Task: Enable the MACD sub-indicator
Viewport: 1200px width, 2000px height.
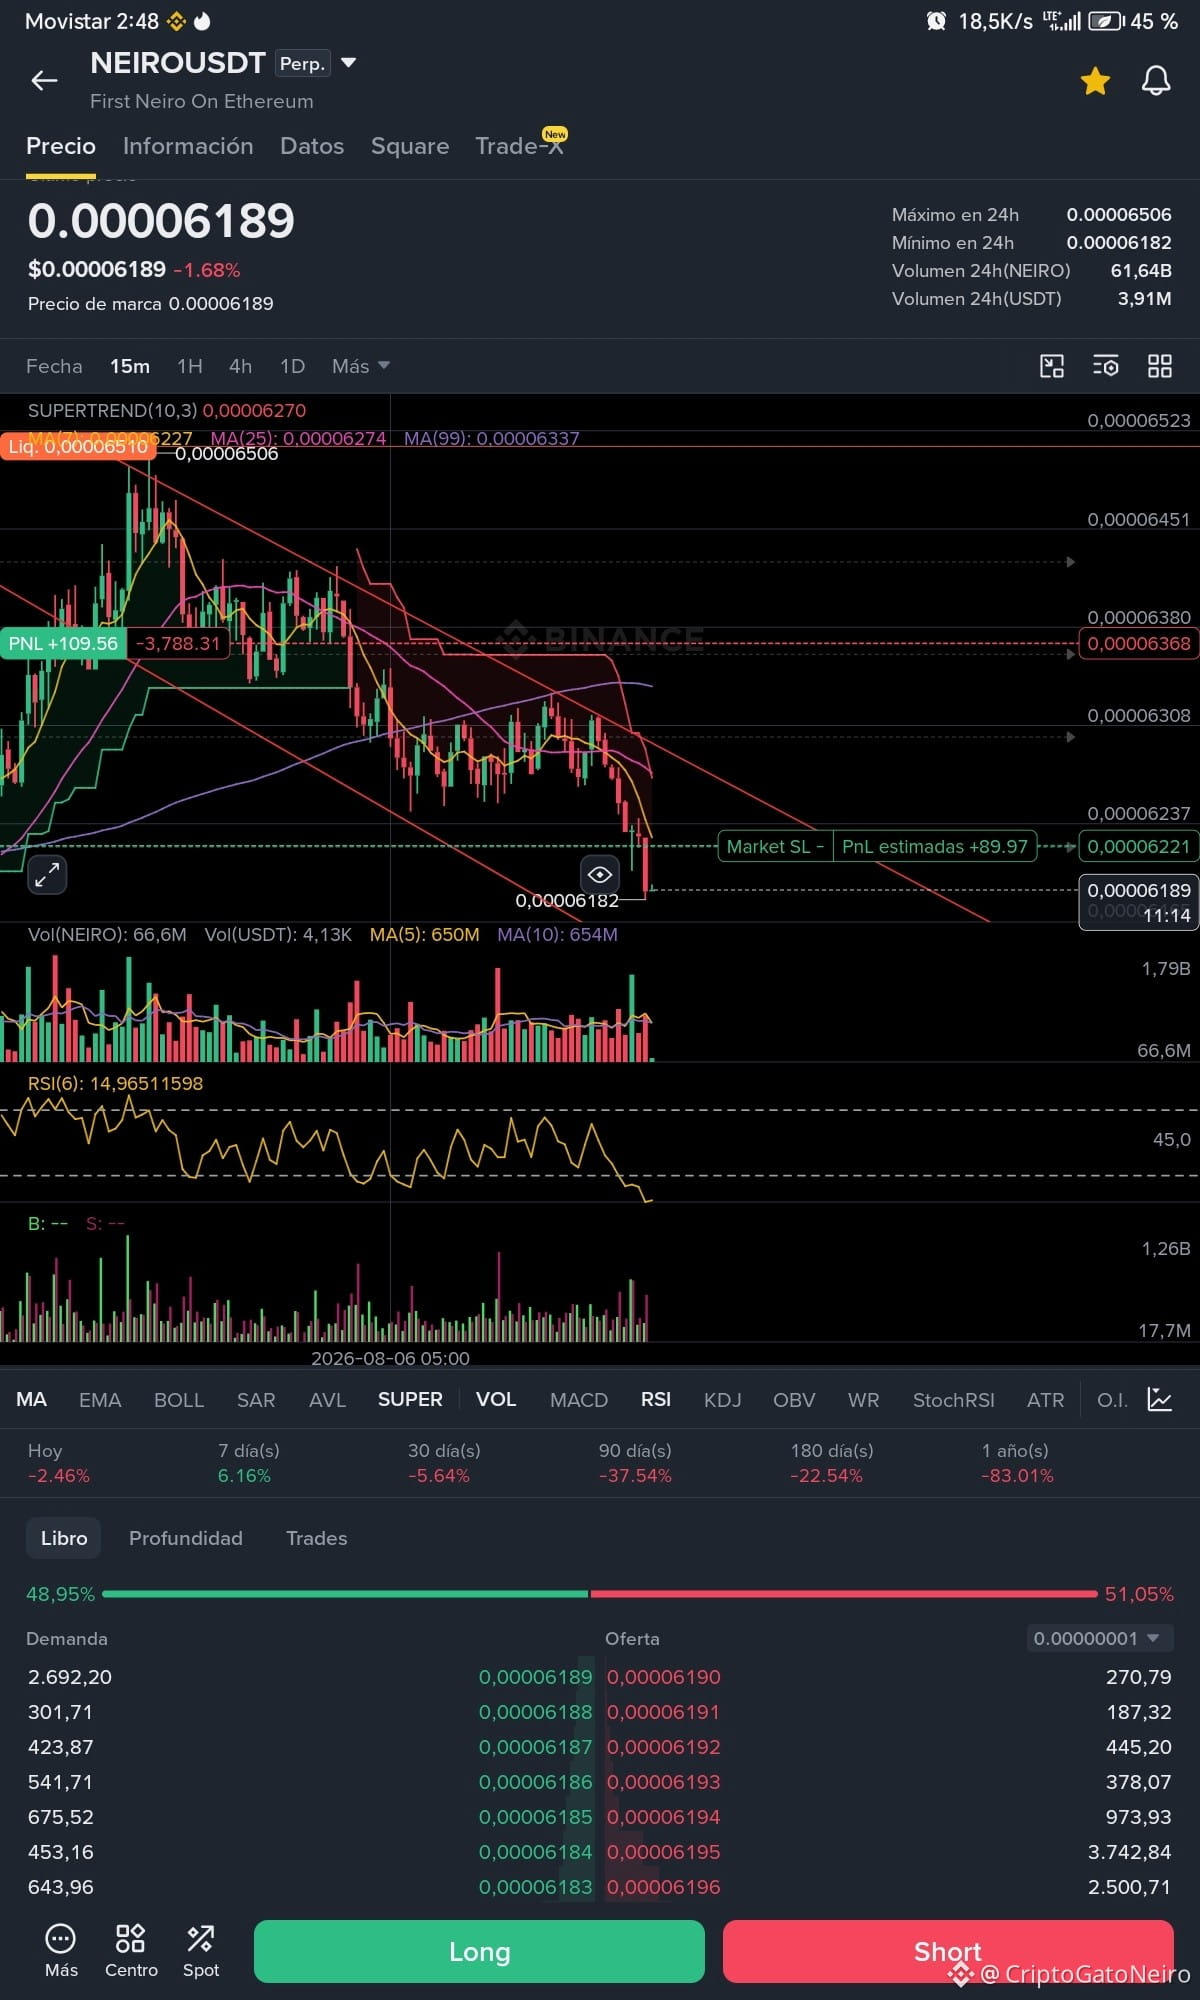Action: pos(579,1400)
